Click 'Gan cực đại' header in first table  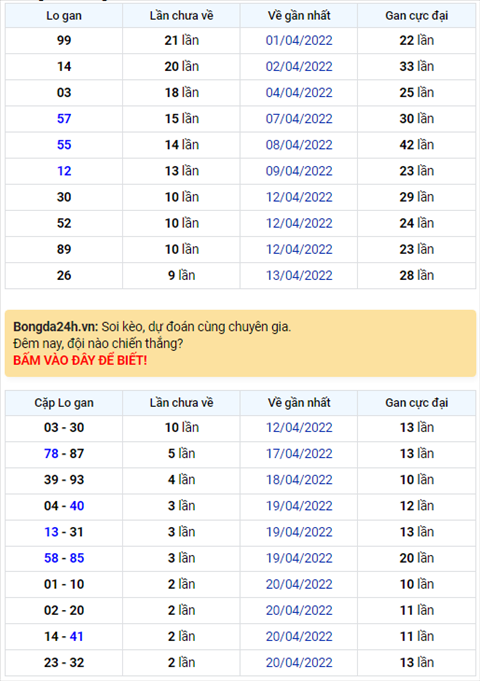[x=417, y=16]
